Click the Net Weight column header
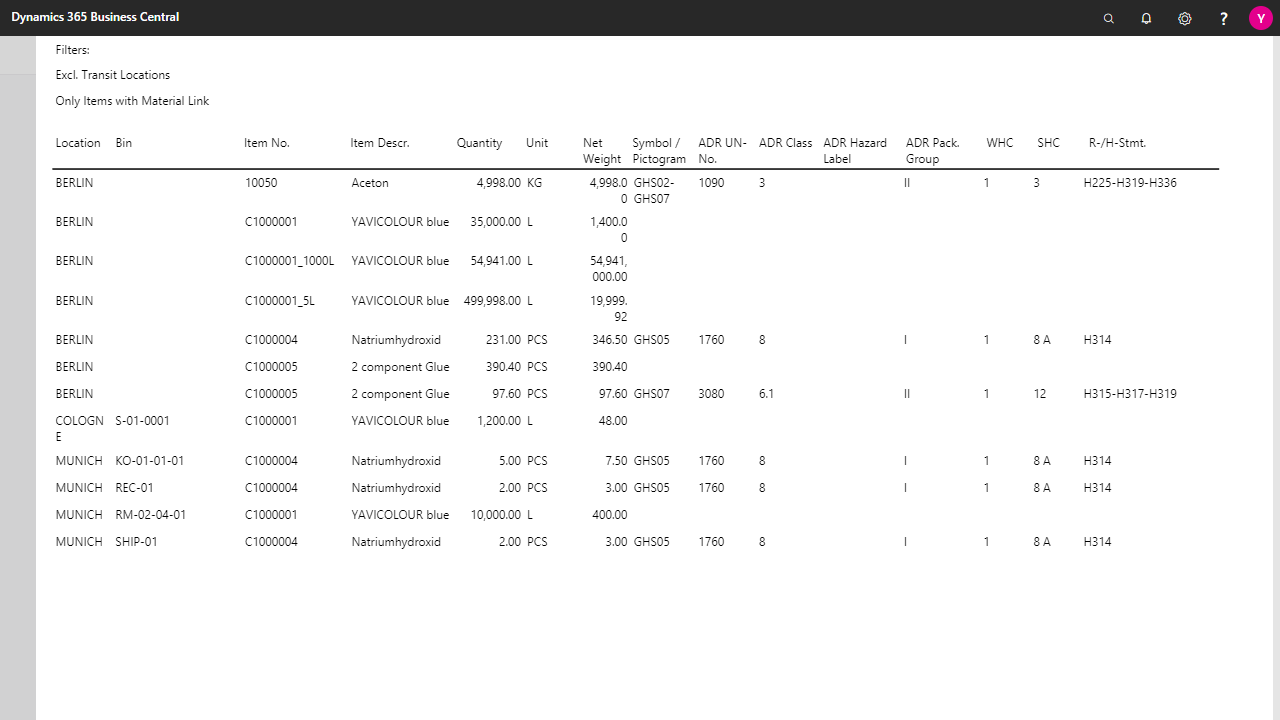 pyautogui.click(x=602, y=151)
